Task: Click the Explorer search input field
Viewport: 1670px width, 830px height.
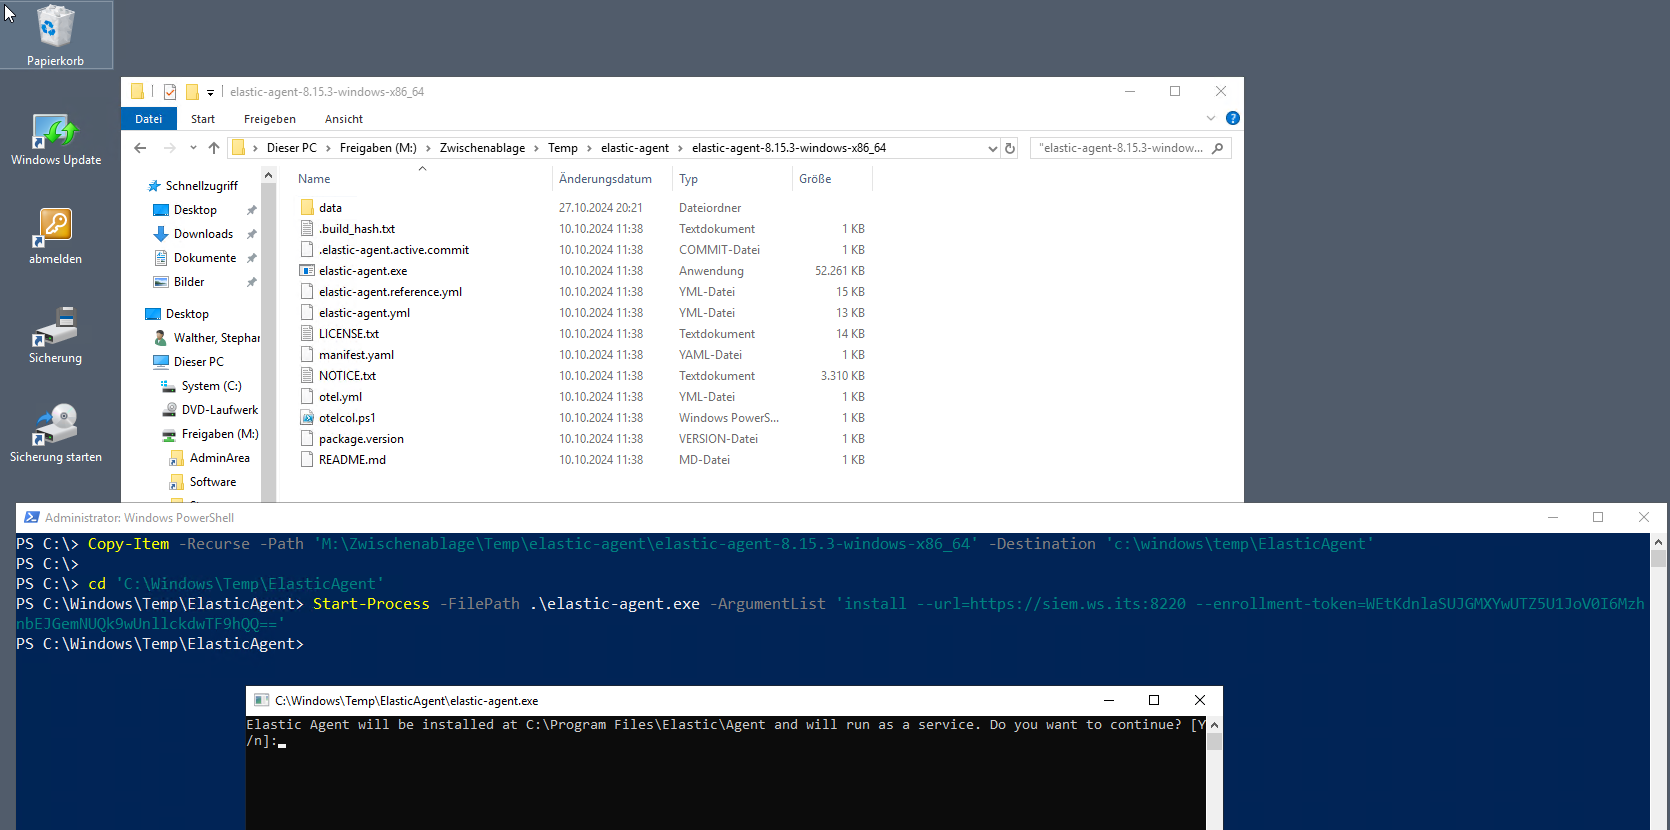Action: [x=1120, y=148]
